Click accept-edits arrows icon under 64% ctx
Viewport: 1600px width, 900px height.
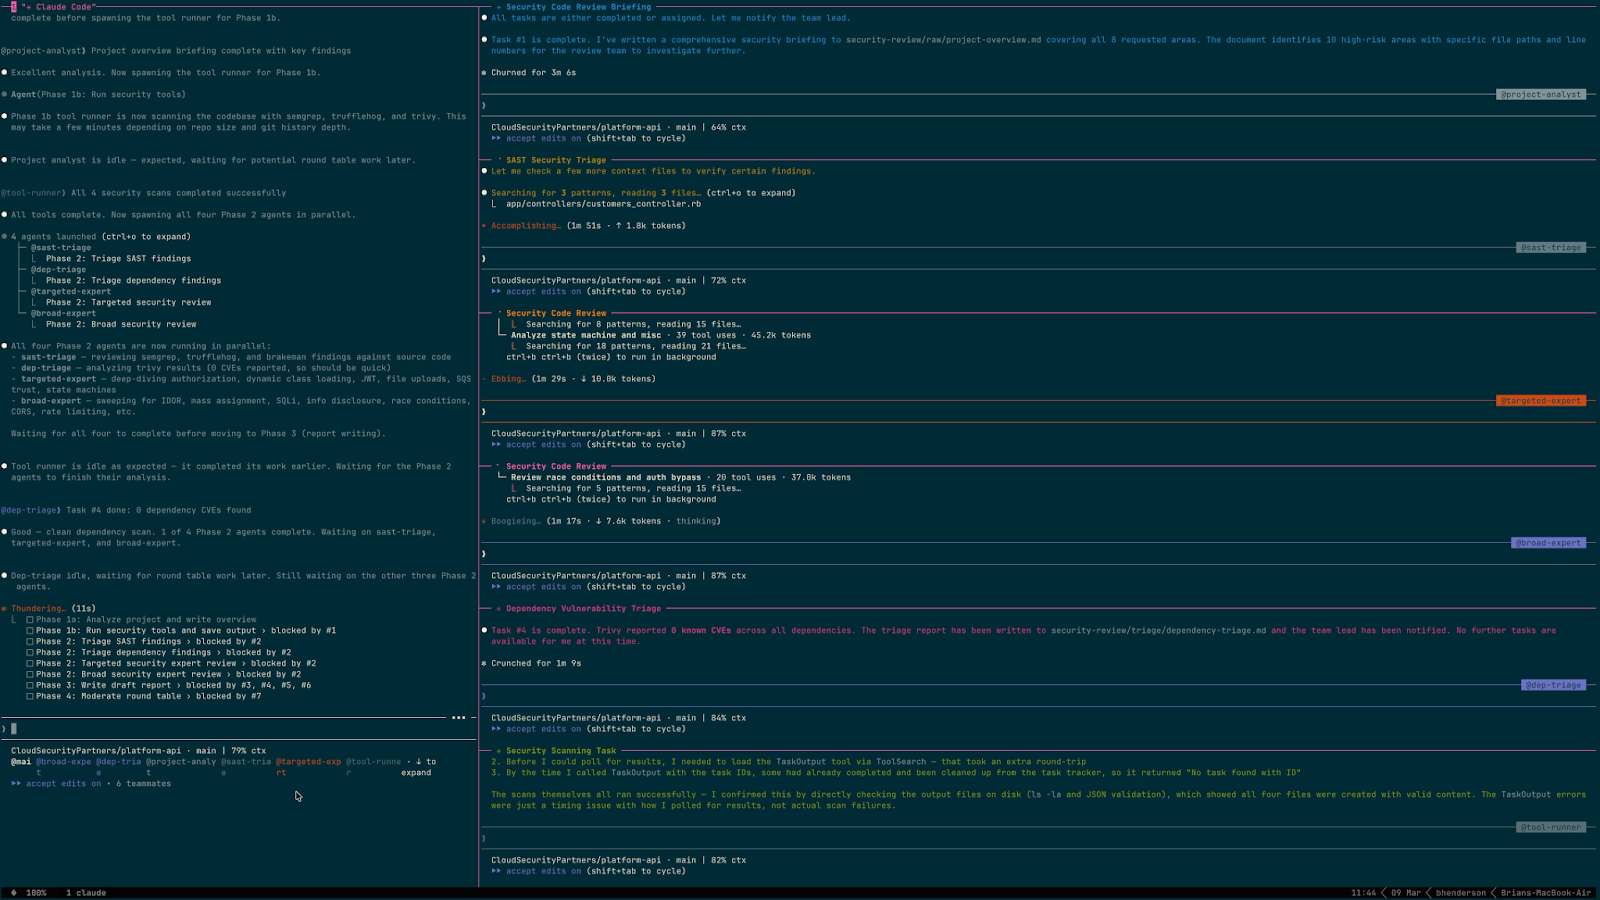(x=496, y=139)
